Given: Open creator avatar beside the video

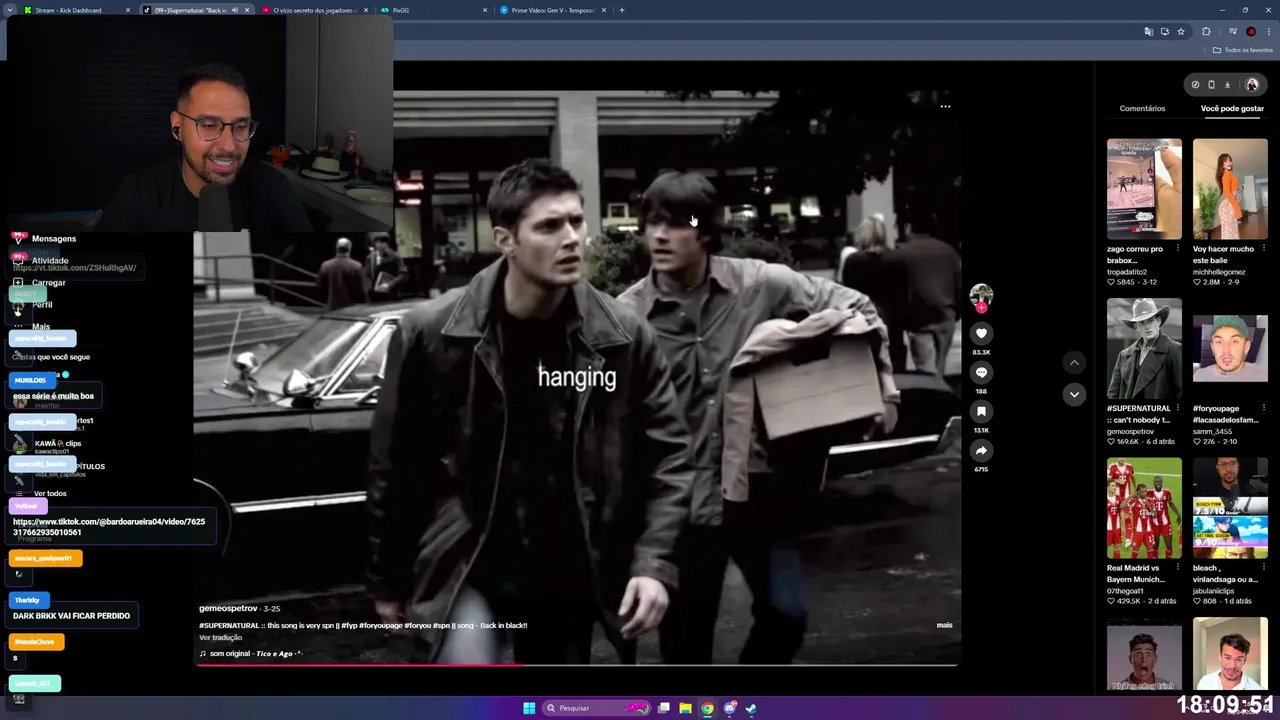Looking at the screenshot, I should coord(981,295).
